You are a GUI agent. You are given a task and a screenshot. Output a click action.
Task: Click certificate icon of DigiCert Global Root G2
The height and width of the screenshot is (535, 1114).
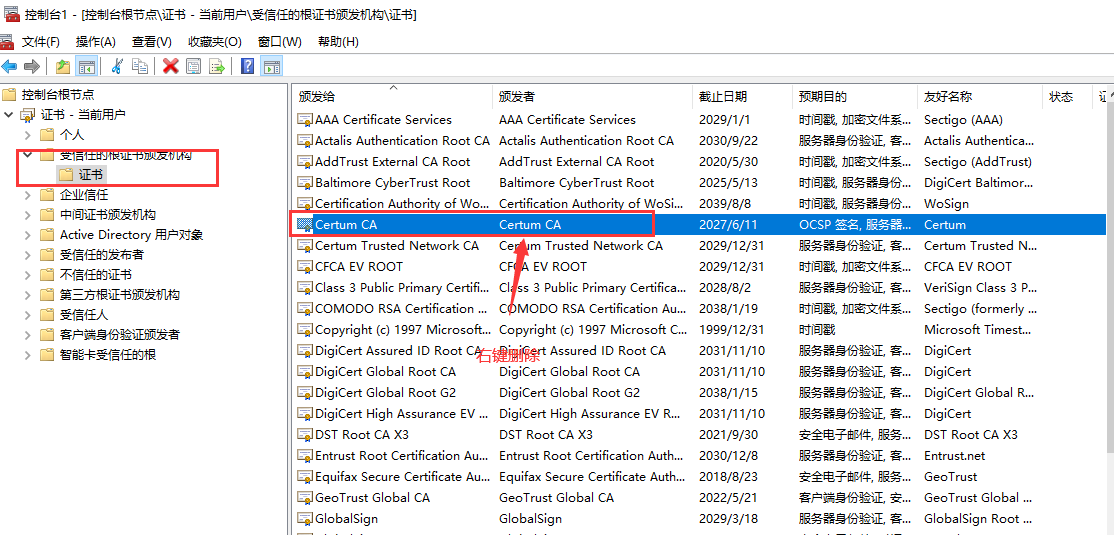[x=305, y=392]
